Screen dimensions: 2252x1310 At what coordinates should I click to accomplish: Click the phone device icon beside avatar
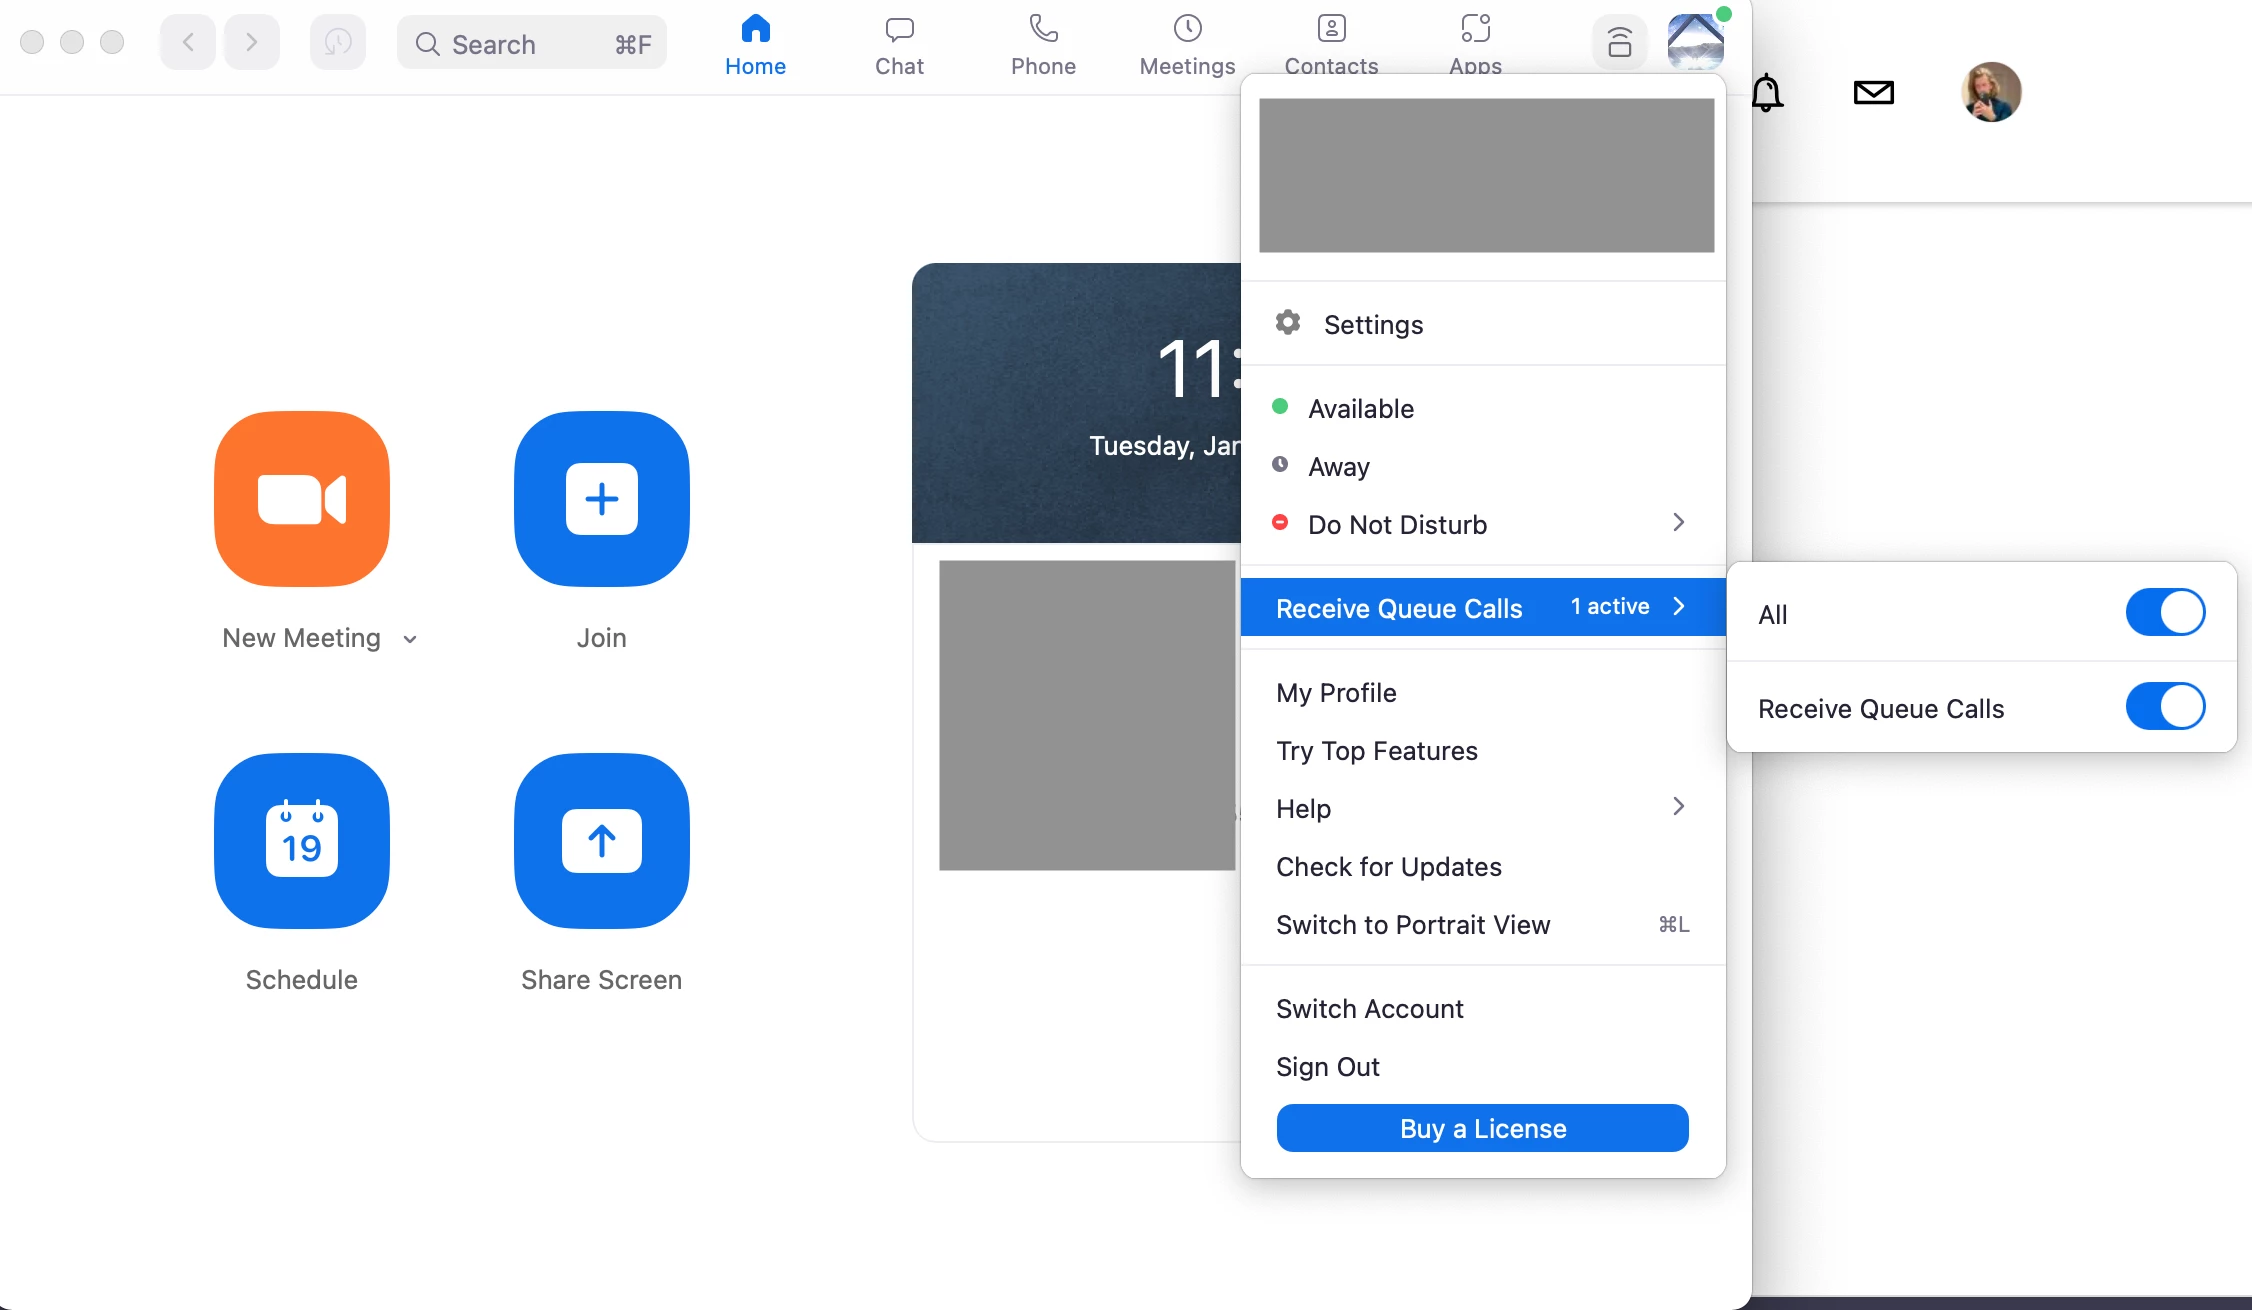1619,42
